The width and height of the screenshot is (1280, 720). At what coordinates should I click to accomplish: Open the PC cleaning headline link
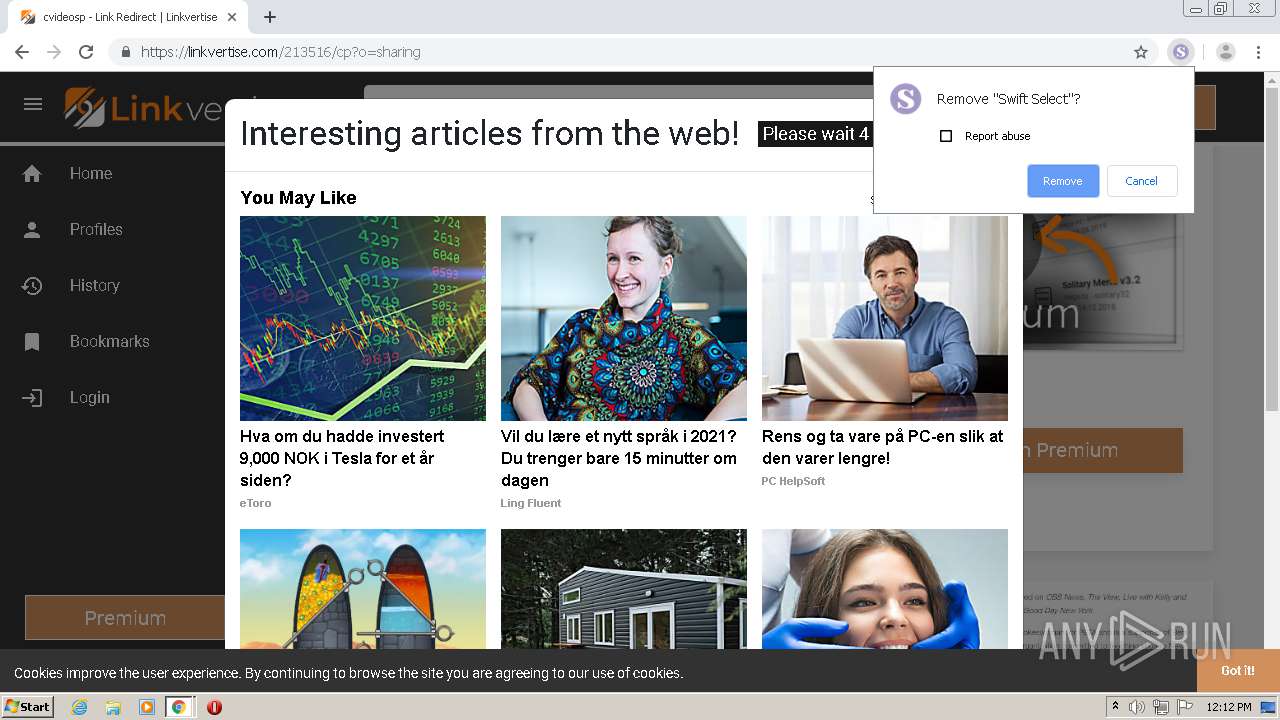pyautogui.click(x=883, y=447)
